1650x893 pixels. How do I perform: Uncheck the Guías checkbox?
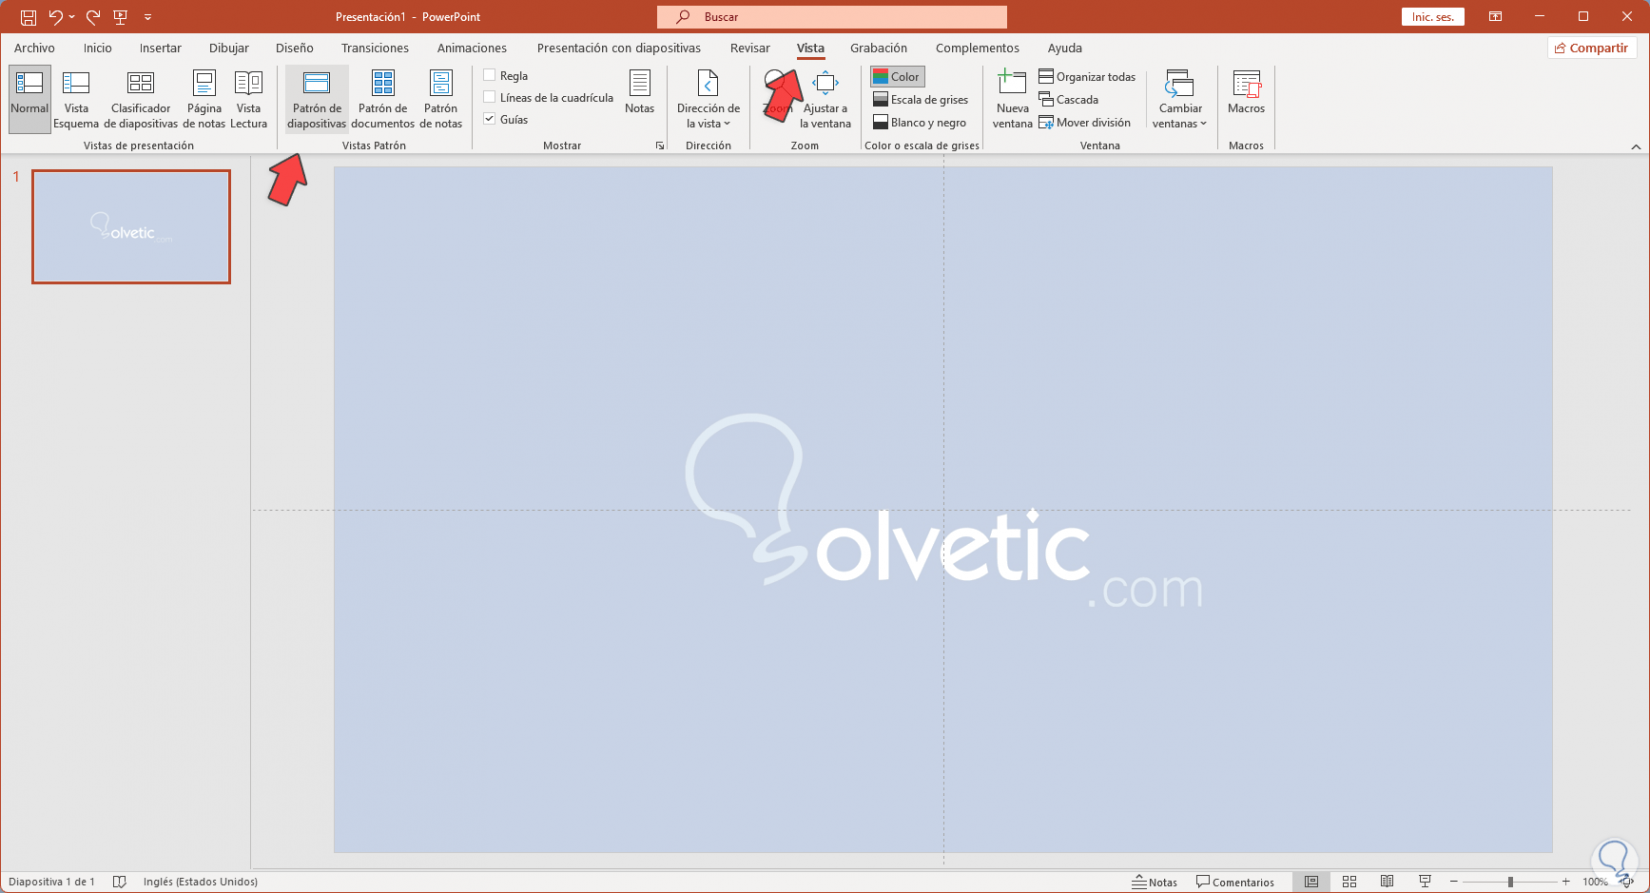tap(489, 119)
